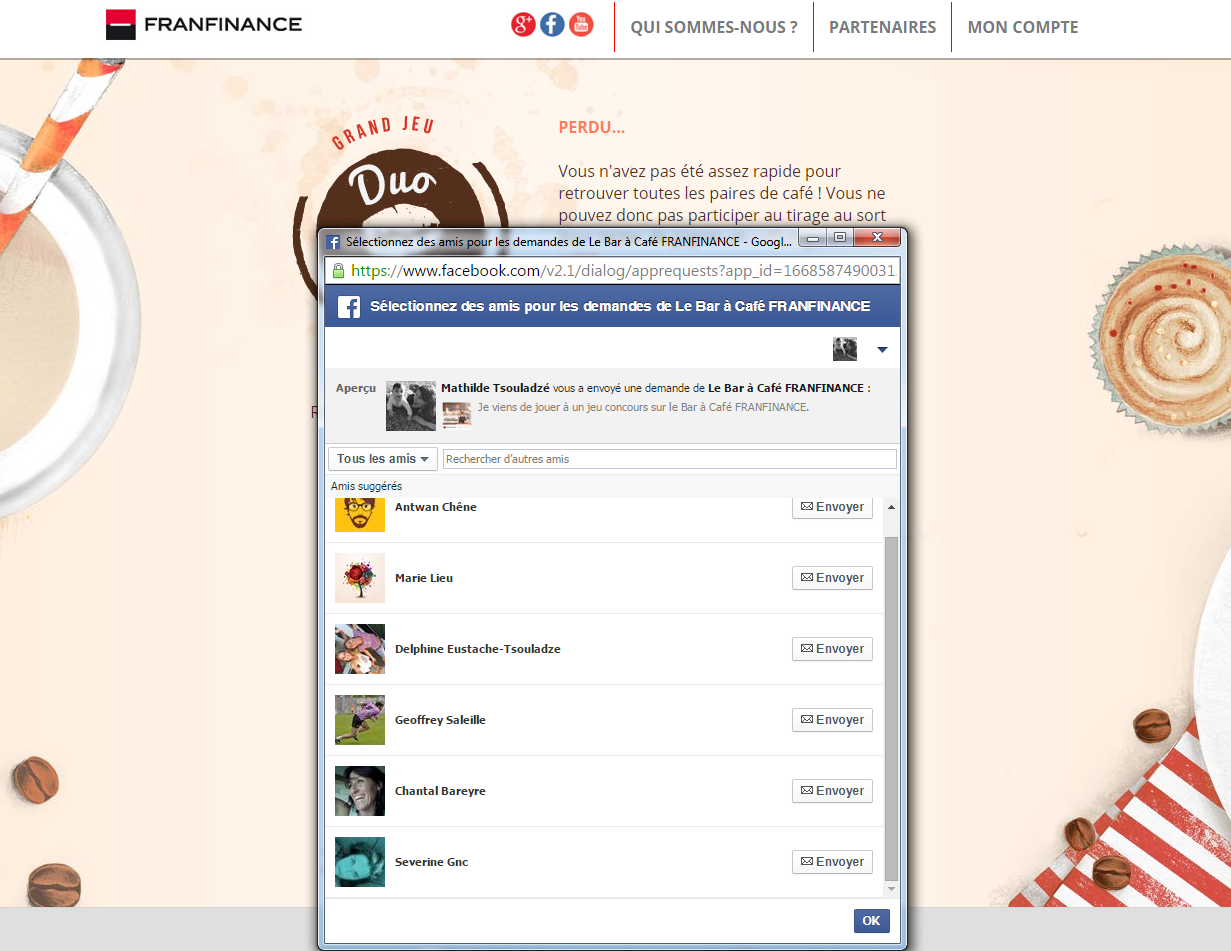Click the Rechercher d'autres amis search field

coord(670,459)
